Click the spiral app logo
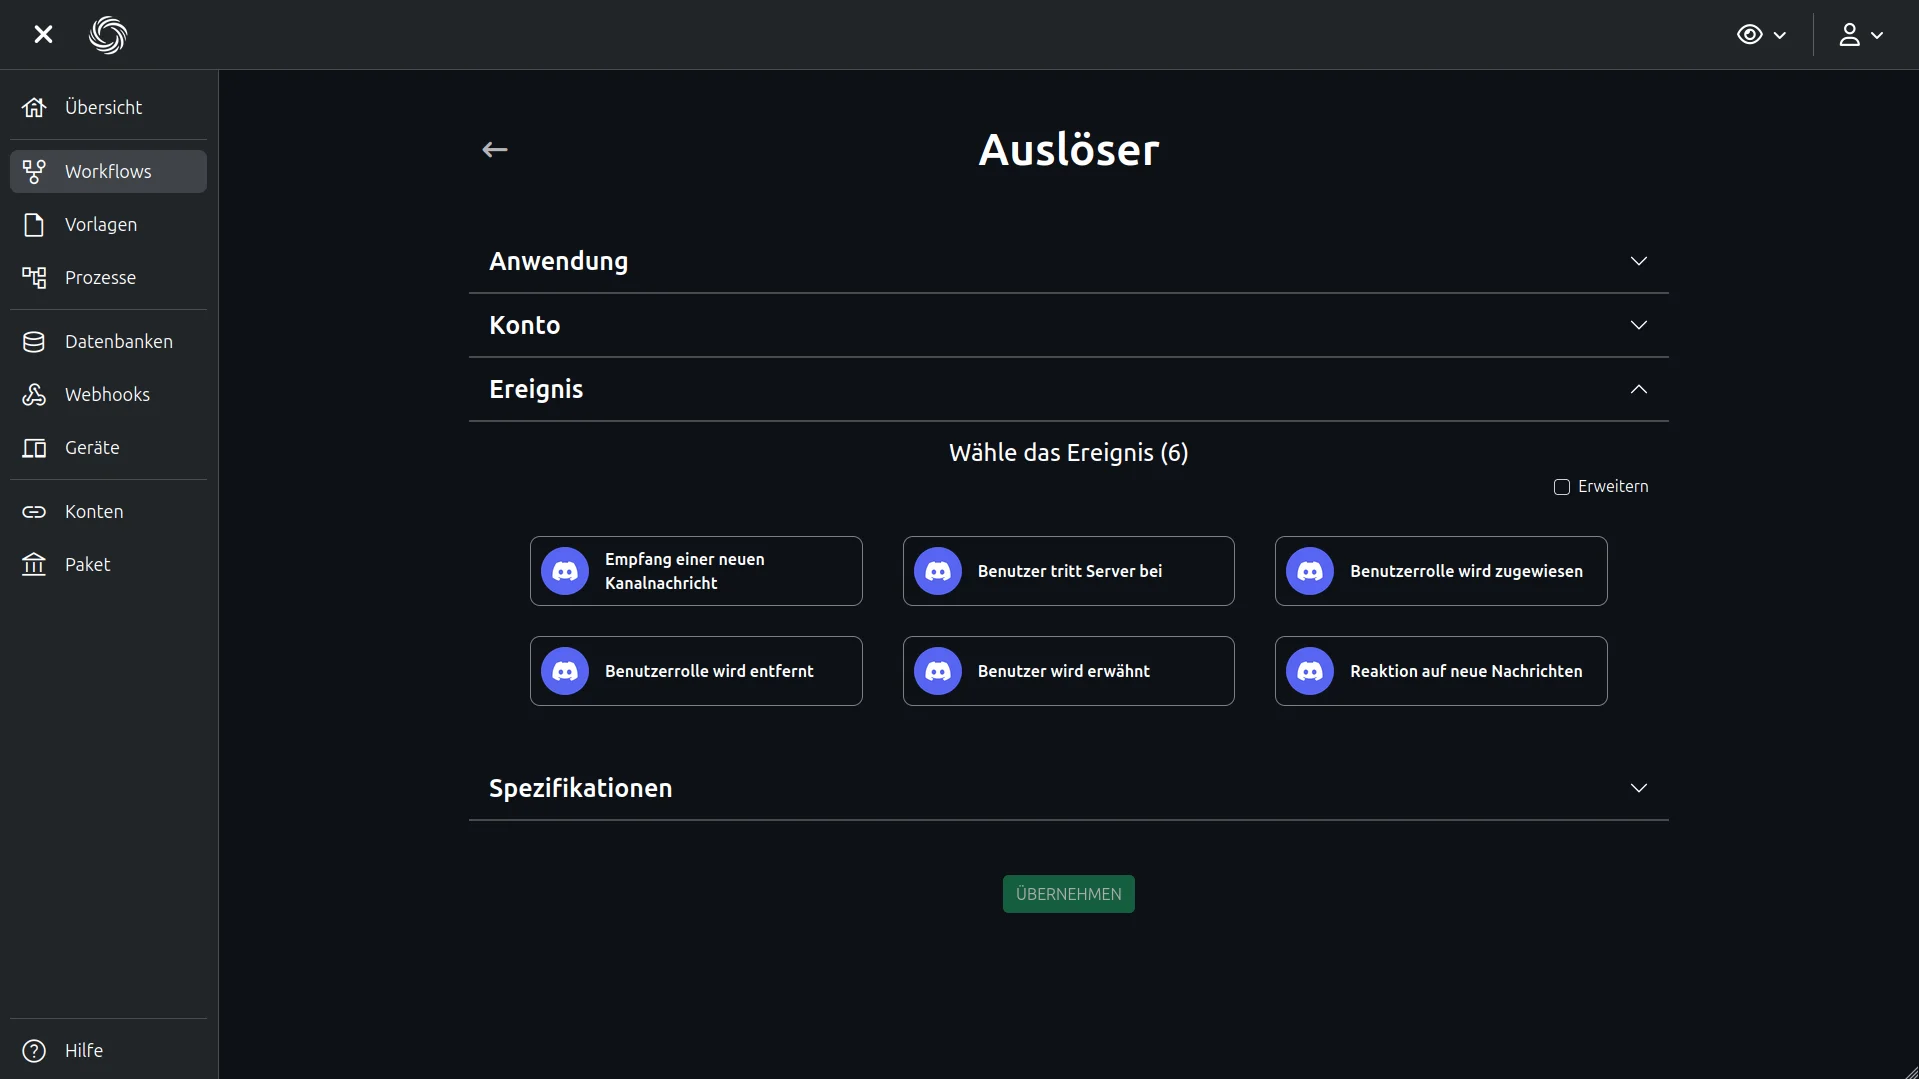Image resolution: width=1919 pixels, height=1079 pixels. [x=108, y=35]
